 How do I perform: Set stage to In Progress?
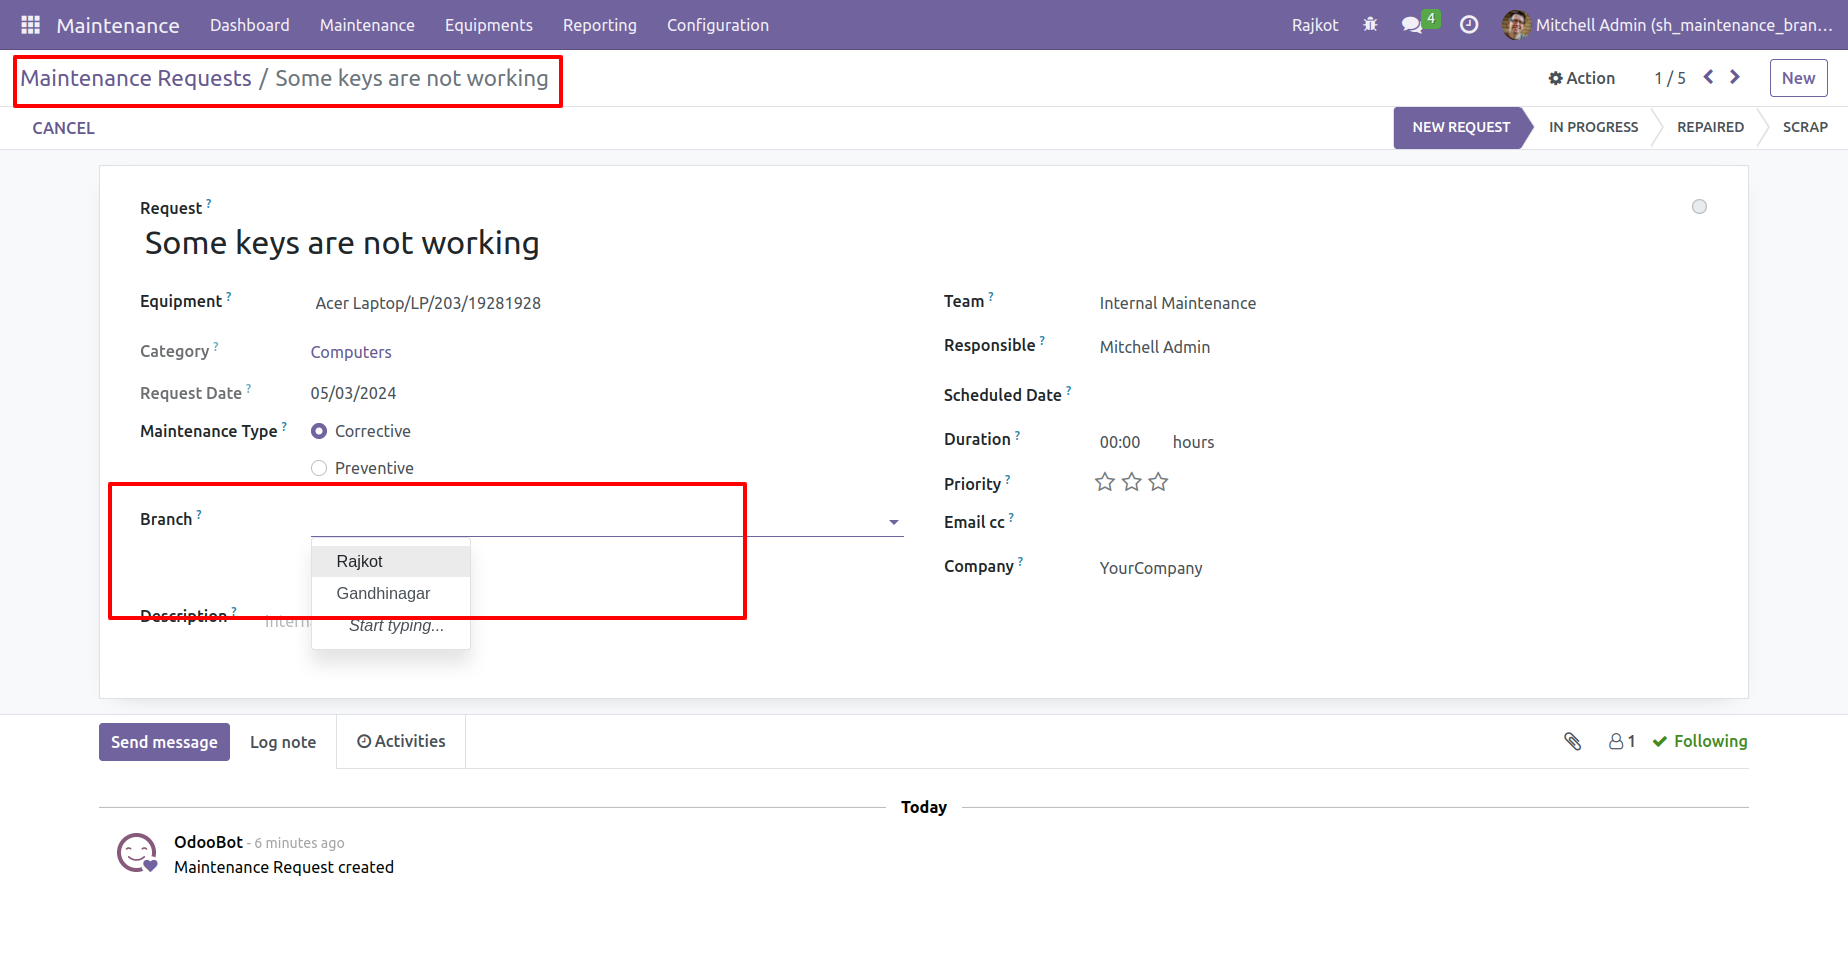coord(1594,127)
